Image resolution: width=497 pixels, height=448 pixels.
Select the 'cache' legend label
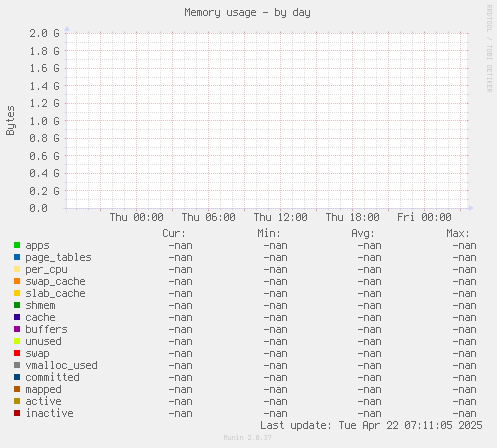[40, 318]
